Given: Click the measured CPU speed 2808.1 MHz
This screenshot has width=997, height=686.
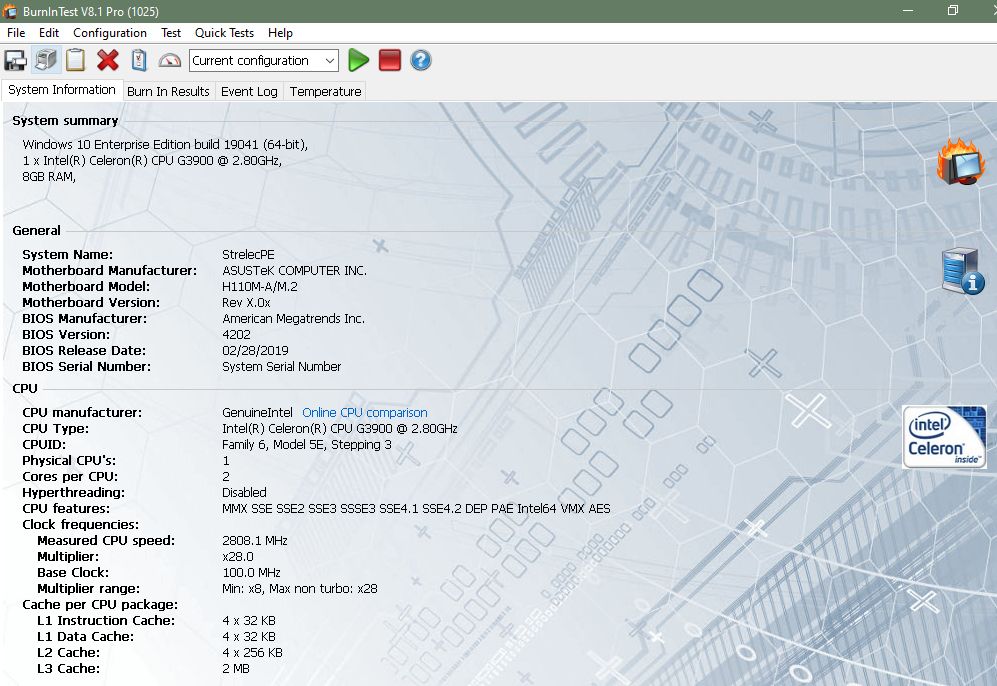Looking at the screenshot, I should click(x=254, y=540).
